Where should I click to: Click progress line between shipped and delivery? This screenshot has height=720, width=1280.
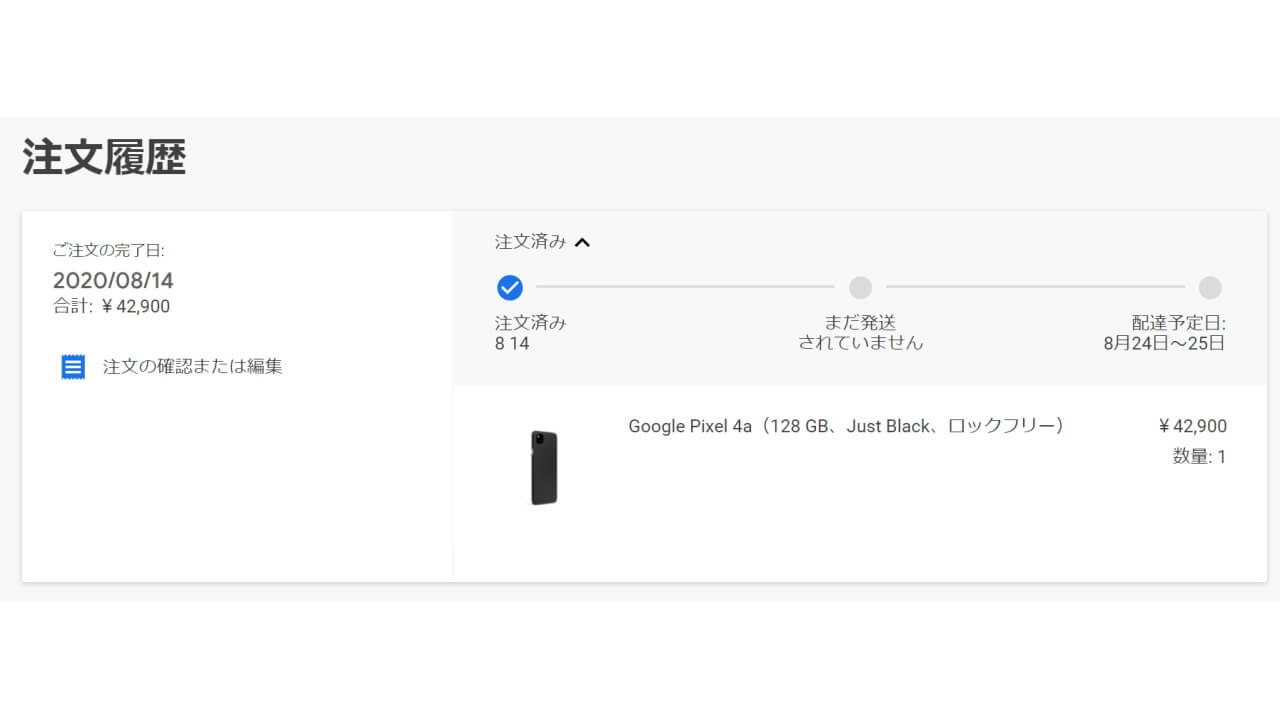click(x=1035, y=287)
